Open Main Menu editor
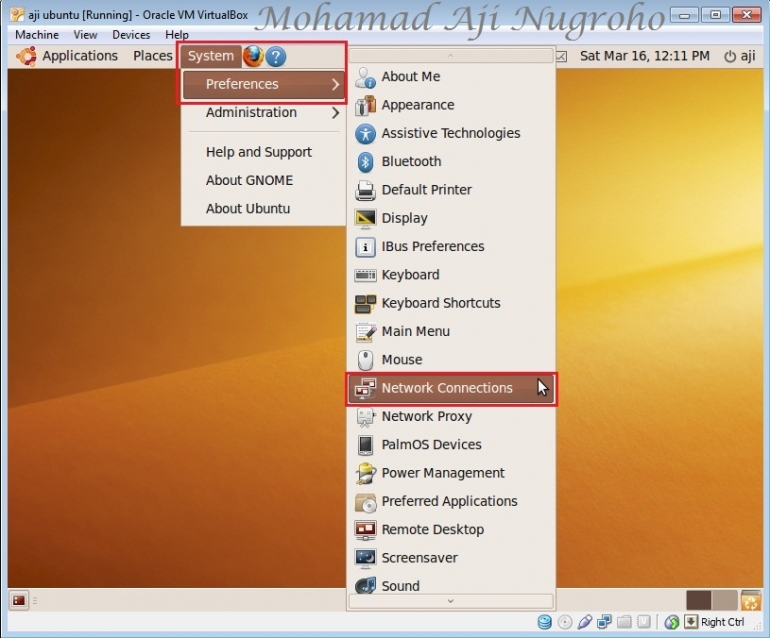 tap(451, 332)
